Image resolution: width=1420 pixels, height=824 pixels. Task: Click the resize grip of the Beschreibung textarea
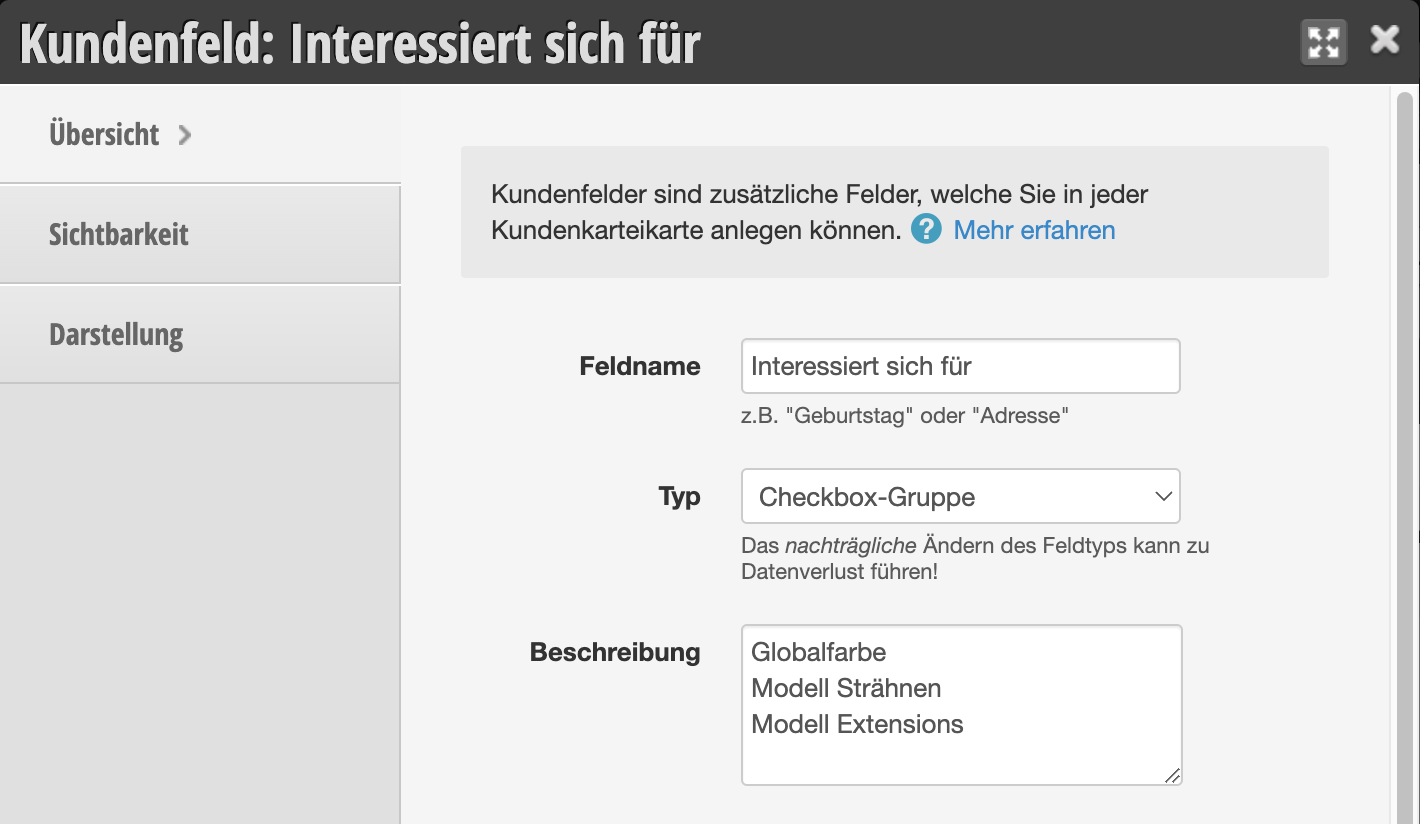(1172, 775)
